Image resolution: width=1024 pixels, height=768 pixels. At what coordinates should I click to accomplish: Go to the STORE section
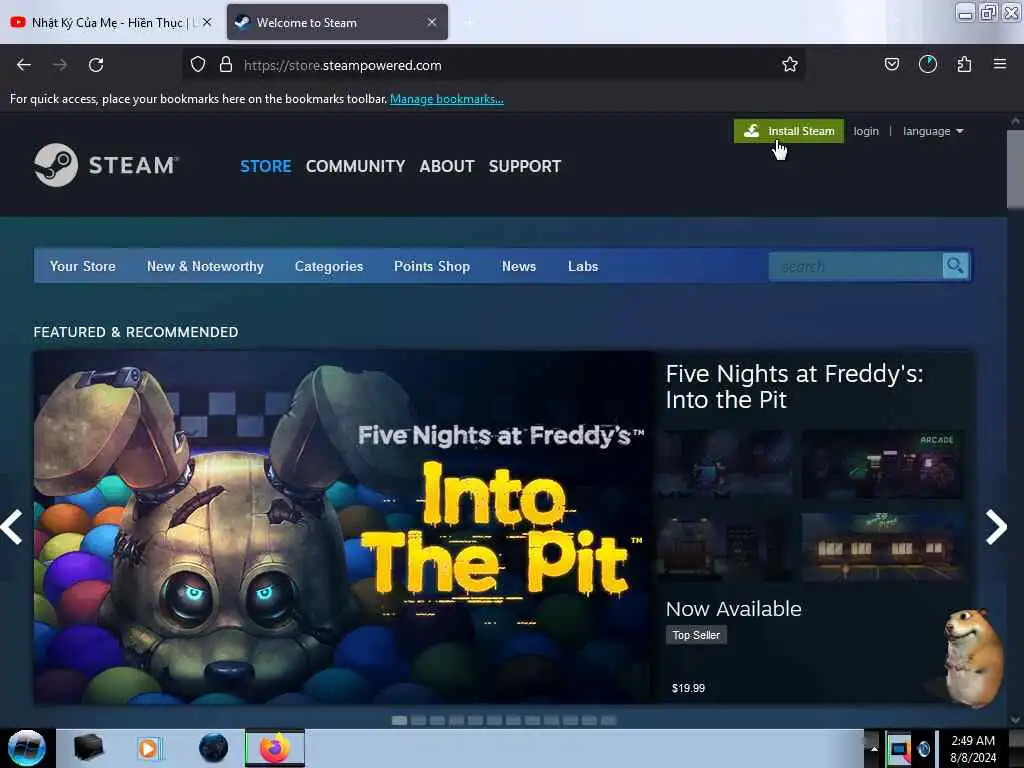265,167
